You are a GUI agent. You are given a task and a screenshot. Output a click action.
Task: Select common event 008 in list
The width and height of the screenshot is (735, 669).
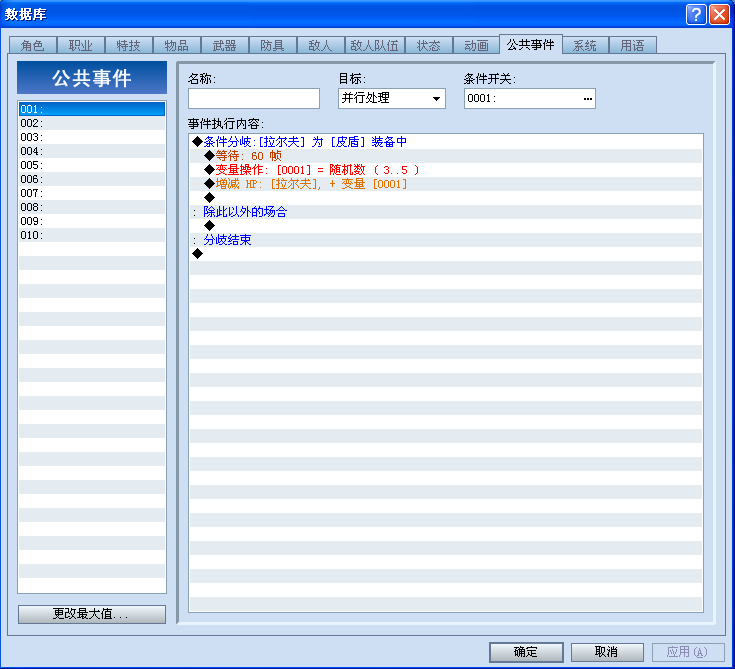tap(92, 207)
